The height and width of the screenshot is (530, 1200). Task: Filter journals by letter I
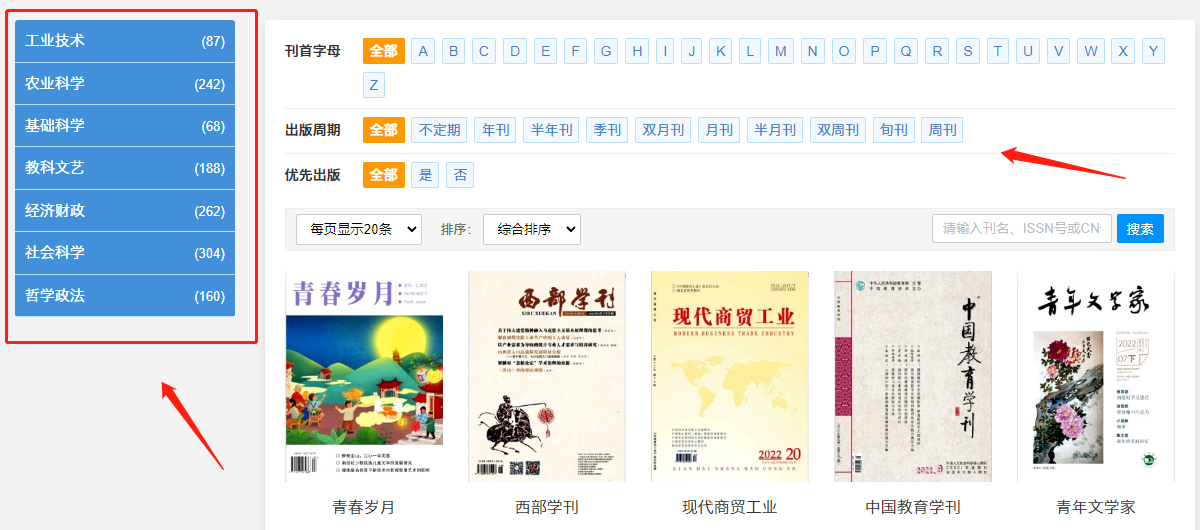(x=665, y=51)
